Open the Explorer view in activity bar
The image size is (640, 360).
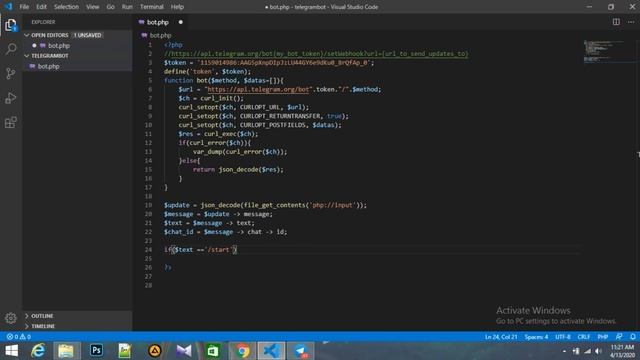(x=11, y=25)
